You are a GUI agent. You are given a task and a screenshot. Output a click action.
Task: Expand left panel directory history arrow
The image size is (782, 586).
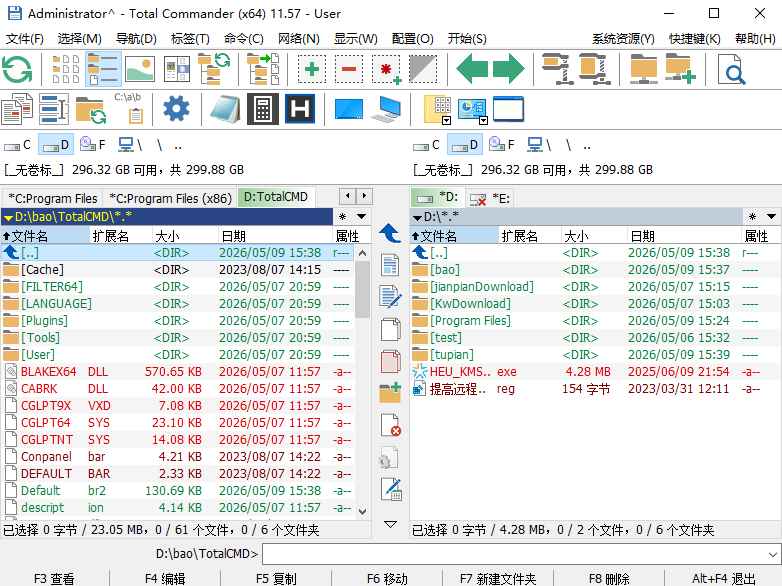click(x=362, y=217)
